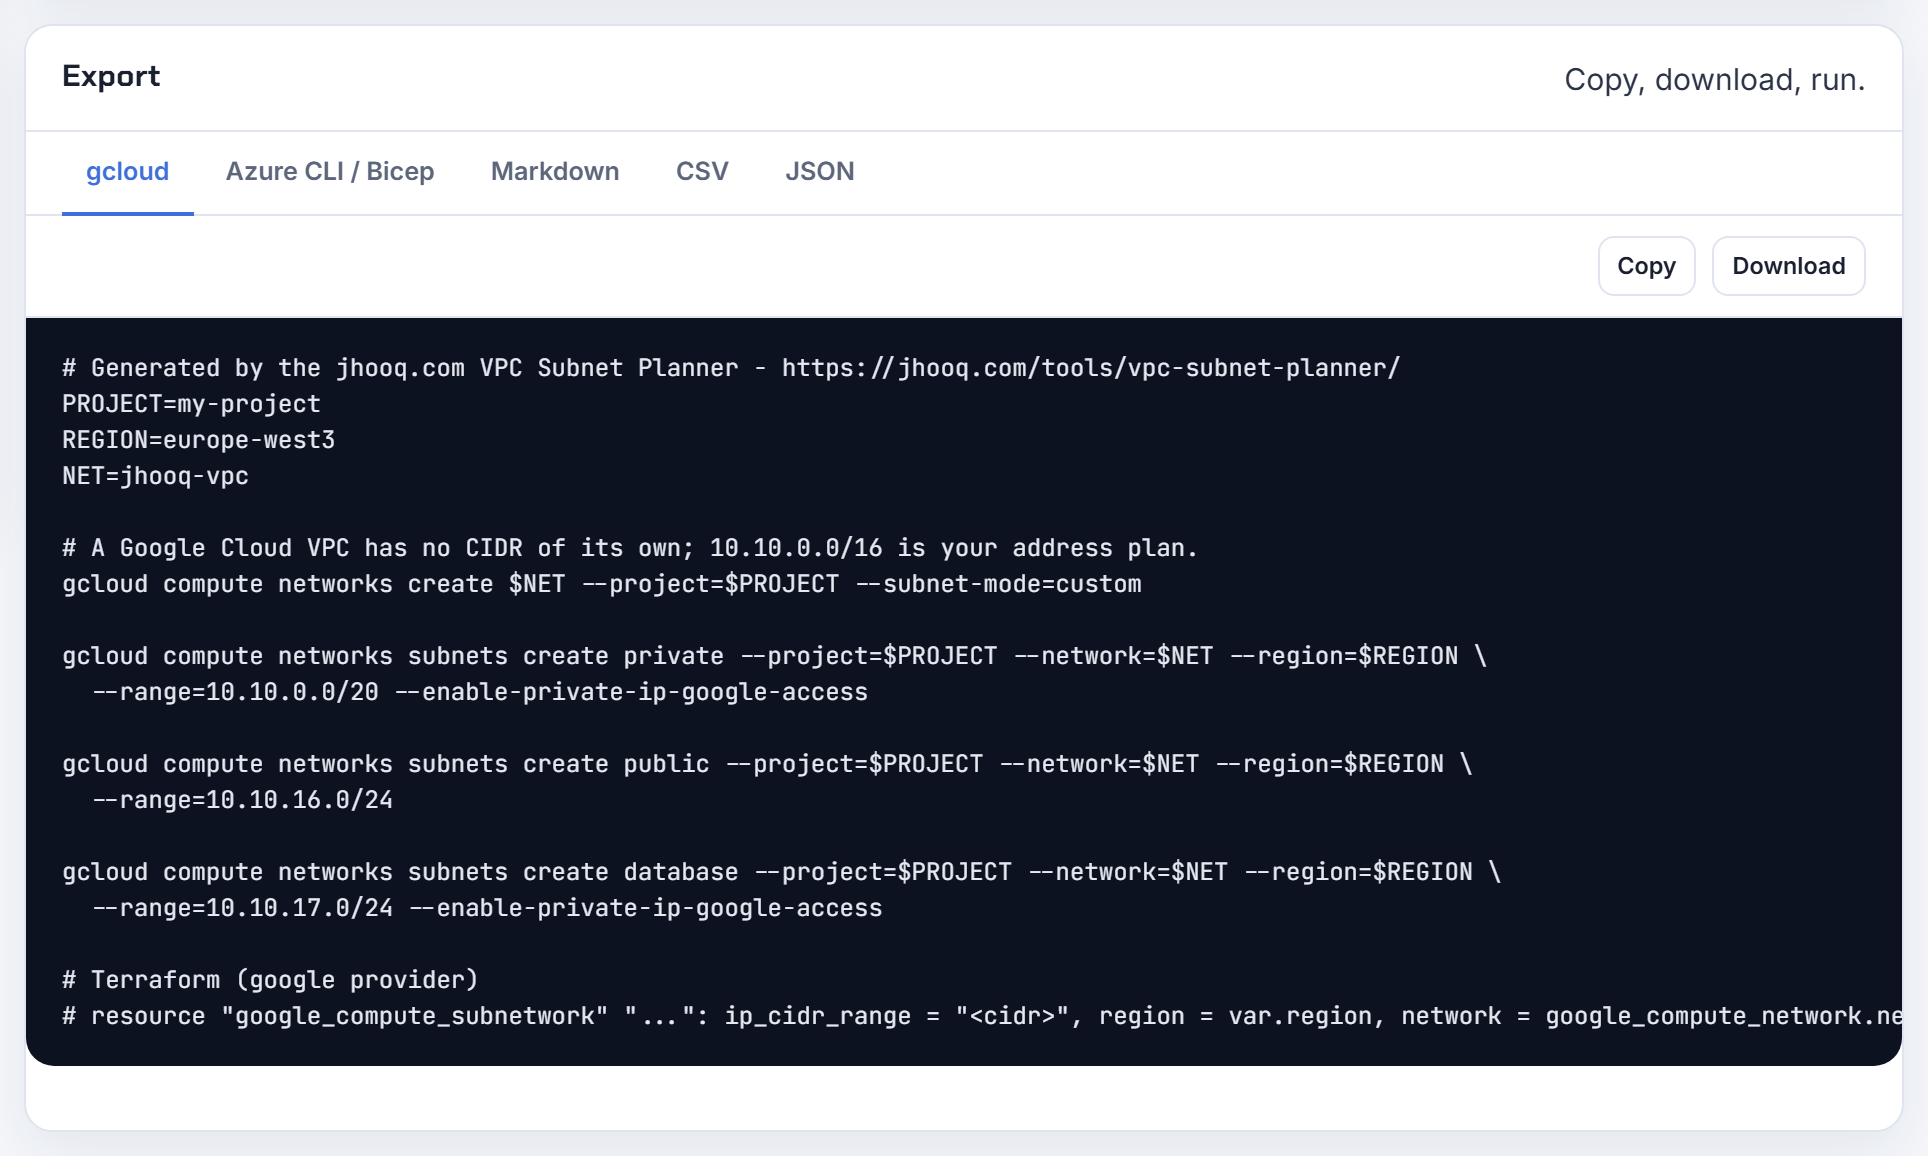Click the 'subnets create private' command line

pos(774,656)
